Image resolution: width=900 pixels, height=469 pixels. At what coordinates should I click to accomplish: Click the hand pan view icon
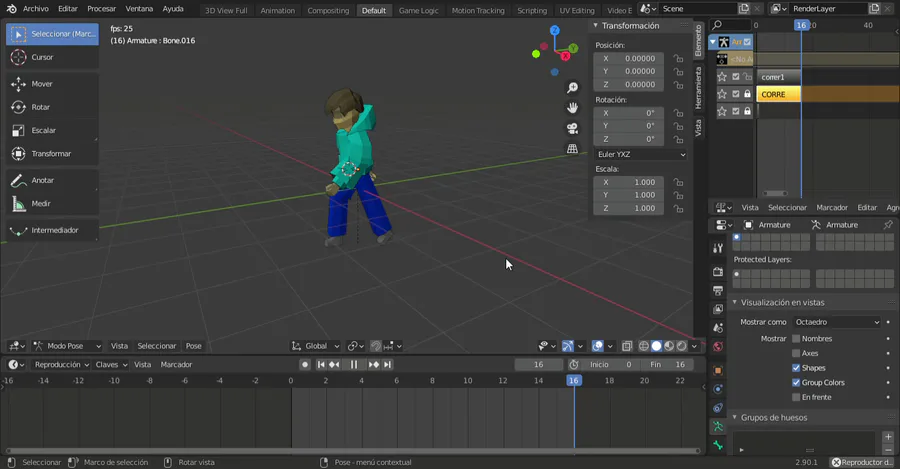572,108
